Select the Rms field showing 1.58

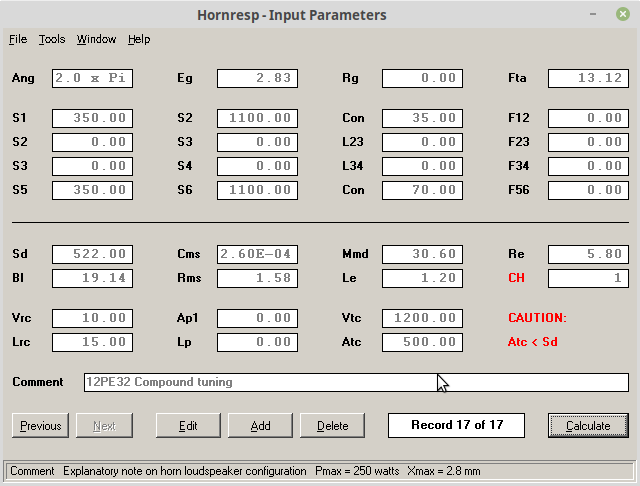[x=258, y=278]
